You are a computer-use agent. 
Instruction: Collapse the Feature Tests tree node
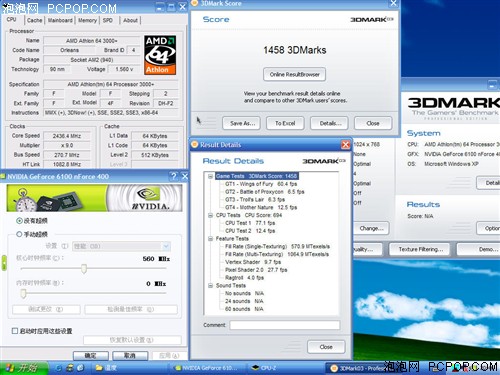211,239
